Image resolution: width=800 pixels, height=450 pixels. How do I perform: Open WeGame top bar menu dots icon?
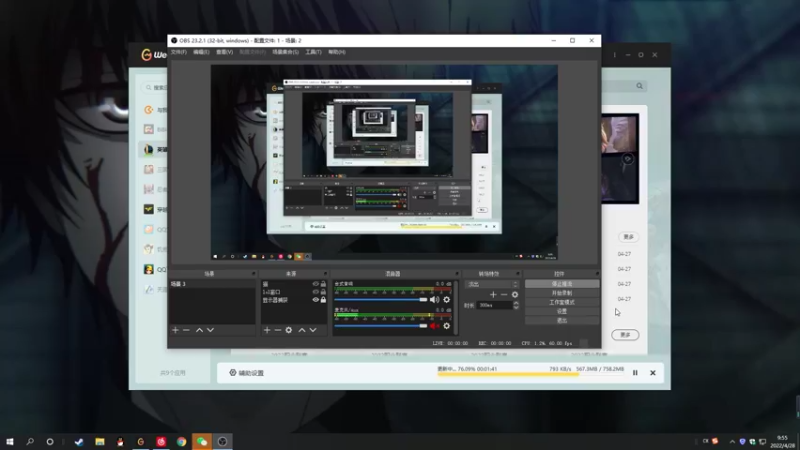[615, 55]
